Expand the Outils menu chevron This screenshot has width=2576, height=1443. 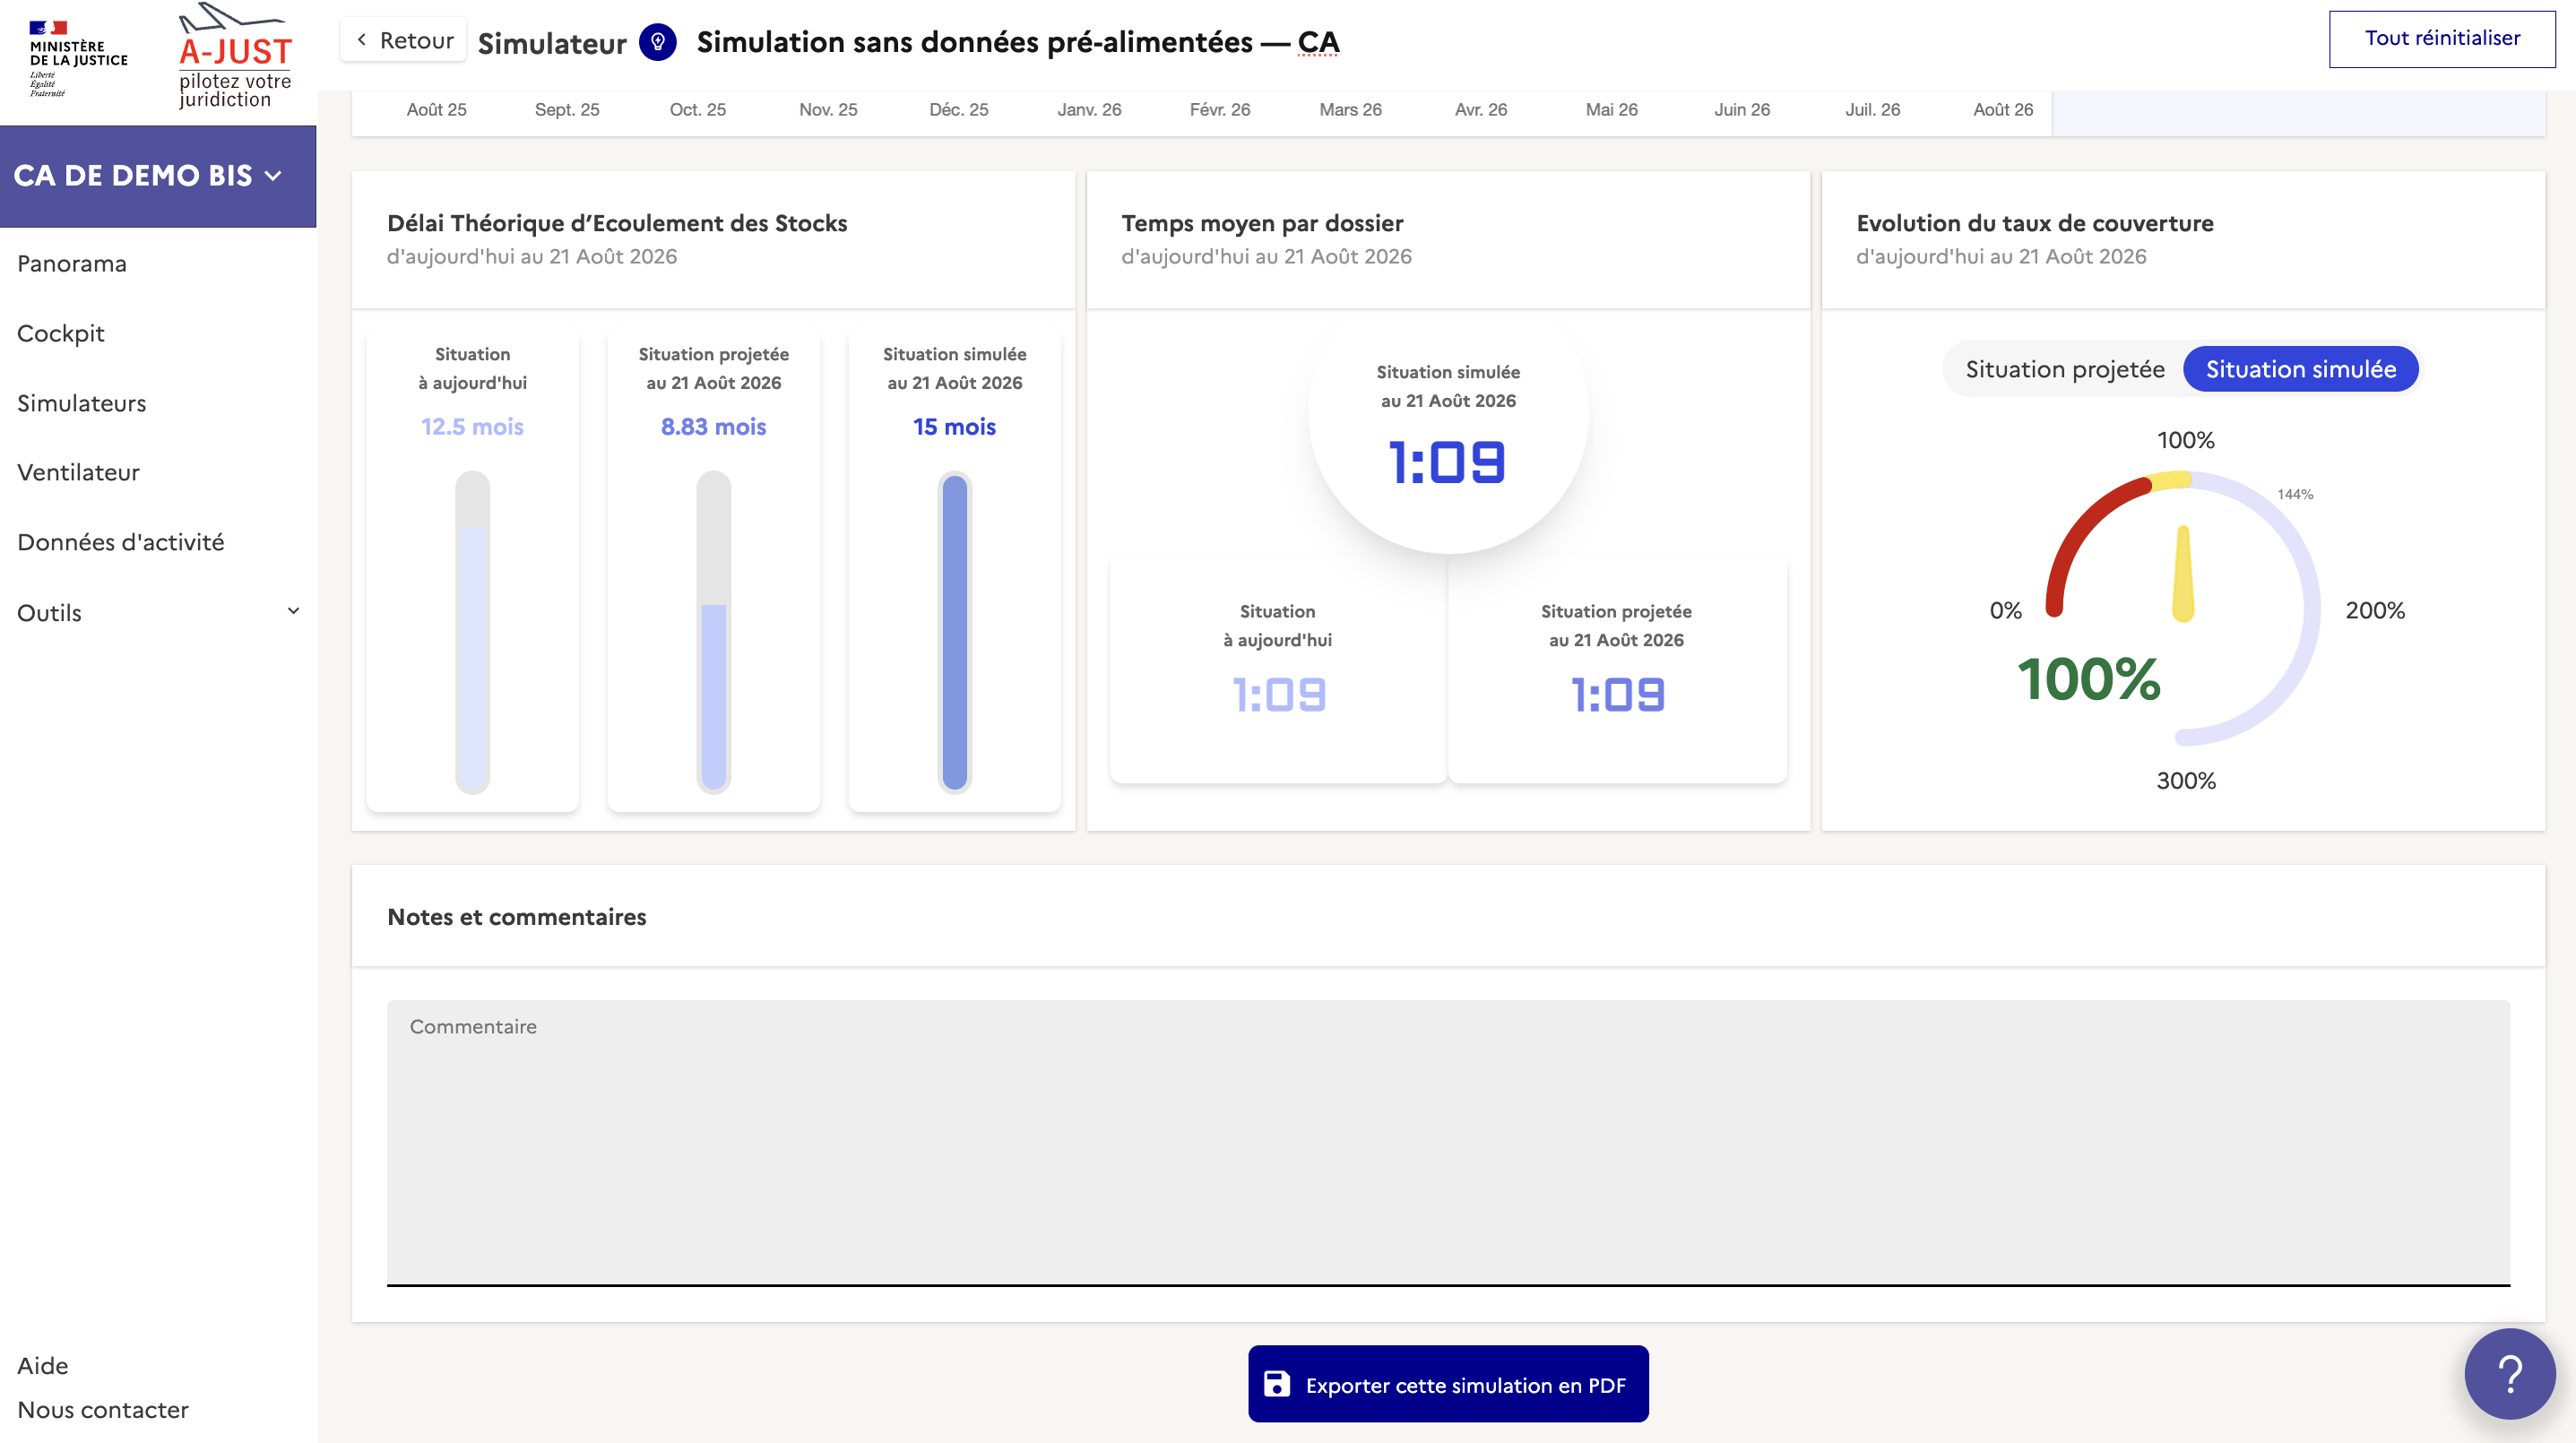tap(293, 611)
